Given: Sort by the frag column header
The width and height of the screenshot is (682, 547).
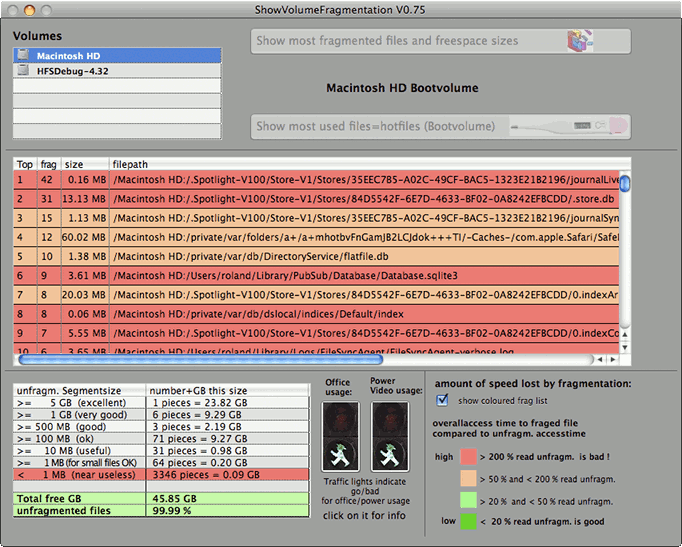Looking at the screenshot, I should [49, 164].
